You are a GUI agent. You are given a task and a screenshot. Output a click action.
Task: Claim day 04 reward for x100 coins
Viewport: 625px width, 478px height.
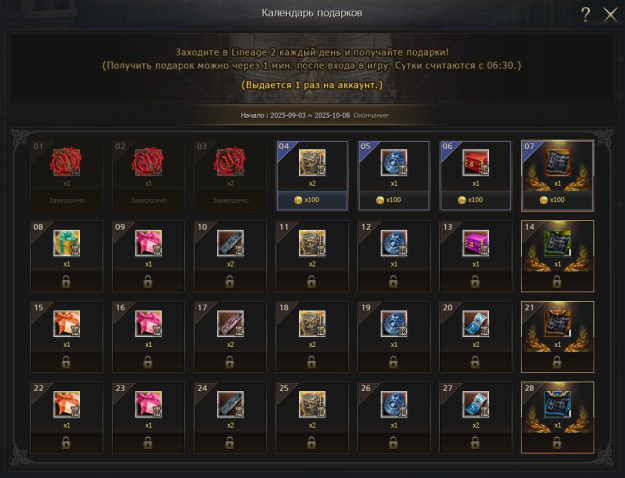312,200
